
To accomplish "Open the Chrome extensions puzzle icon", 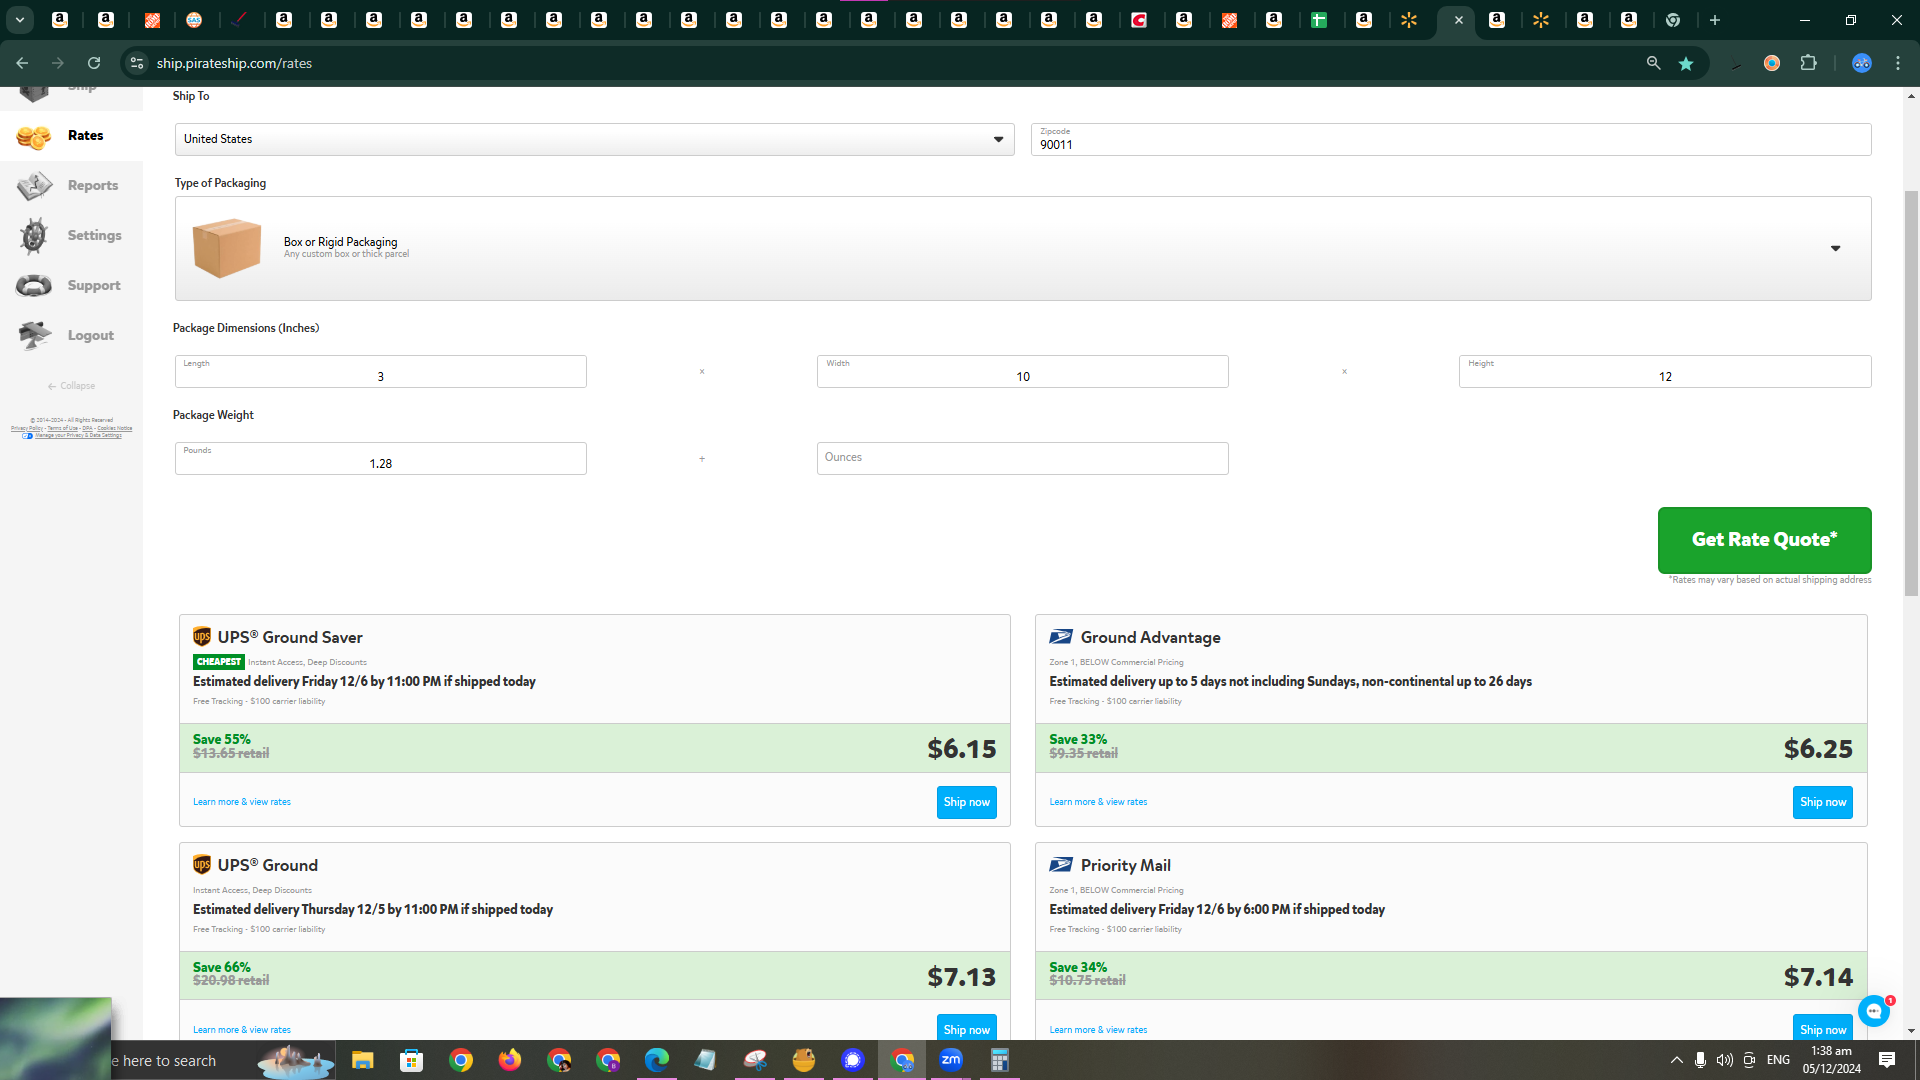I will (x=1808, y=63).
